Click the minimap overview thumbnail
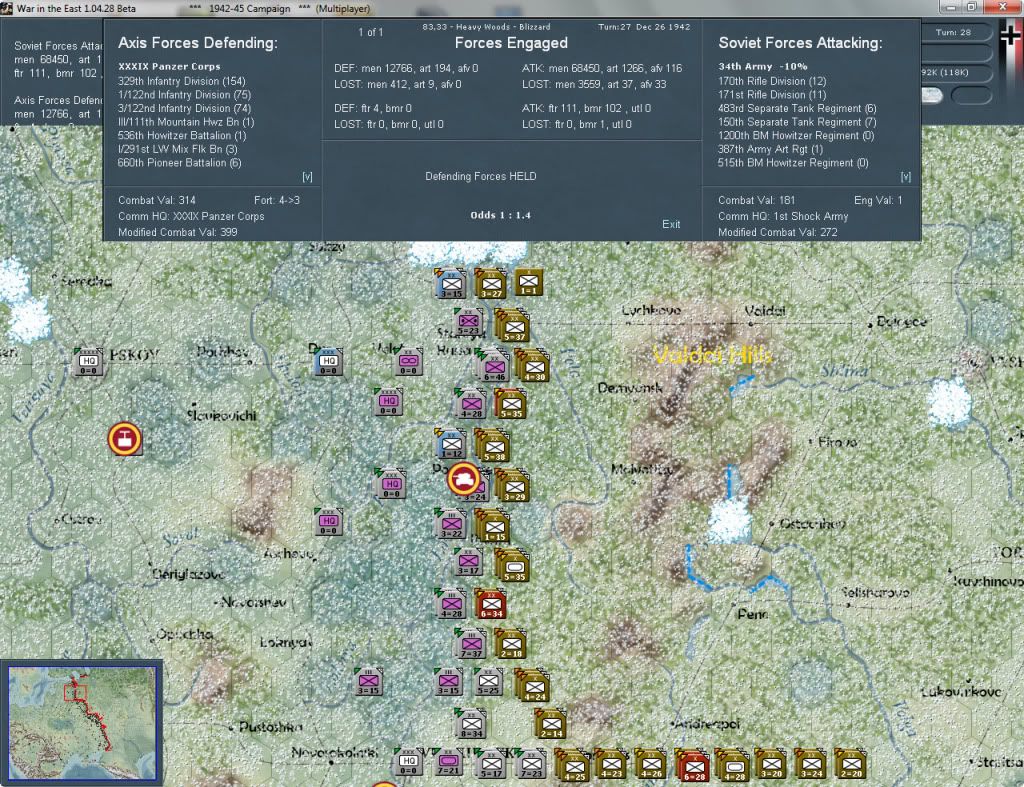Viewport: 1024px width, 787px height. (82, 722)
